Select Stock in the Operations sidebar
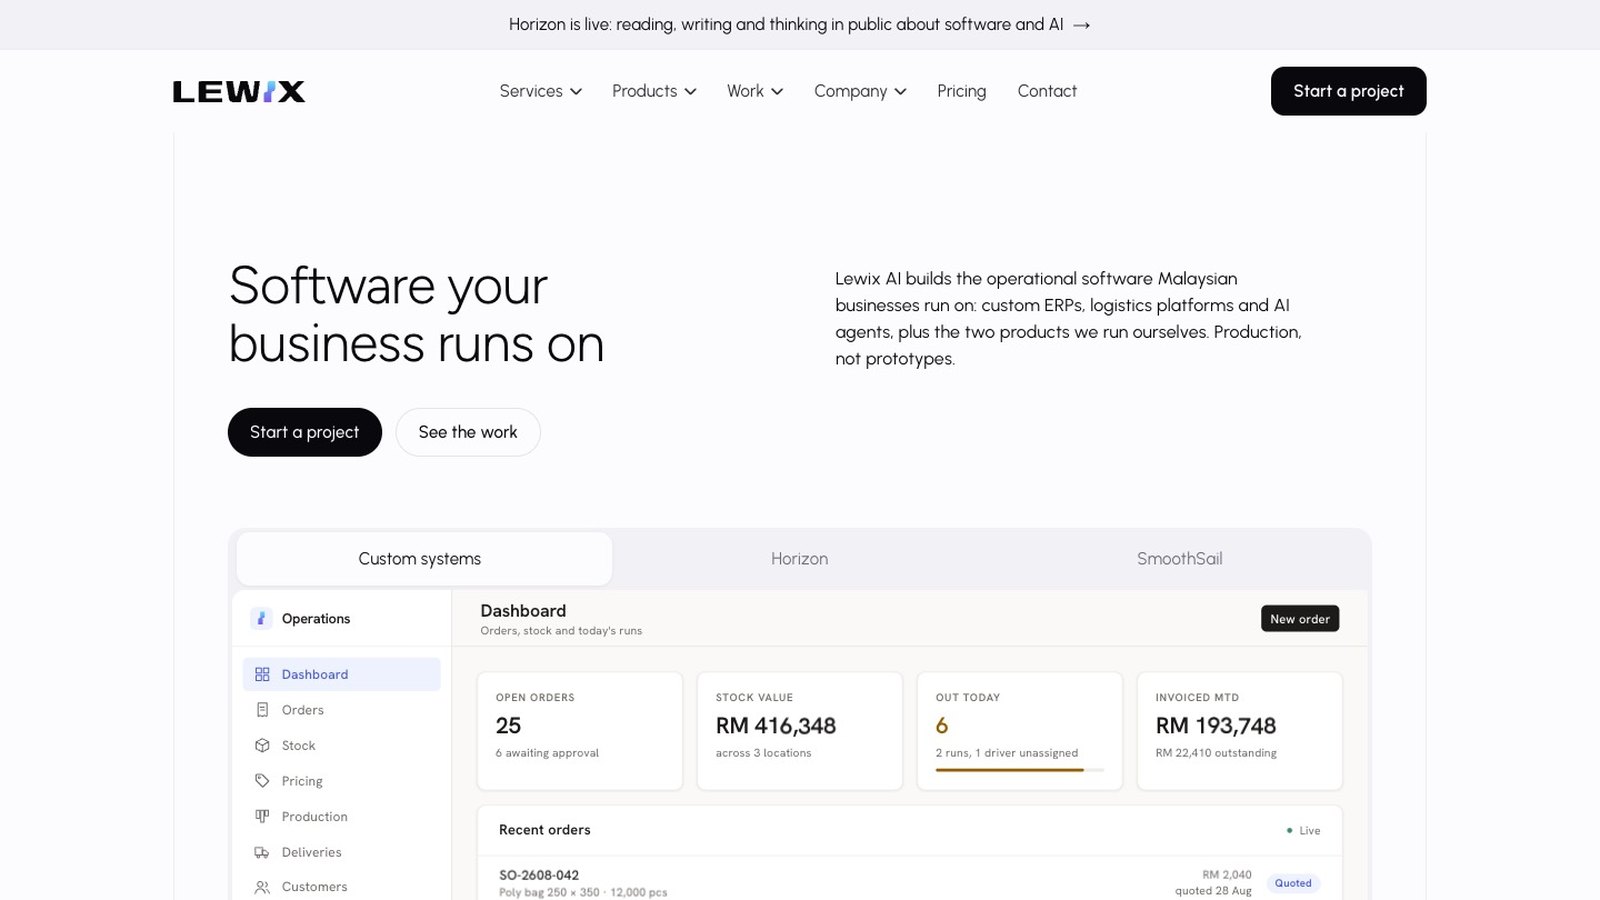This screenshot has width=1600, height=900. (341, 745)
